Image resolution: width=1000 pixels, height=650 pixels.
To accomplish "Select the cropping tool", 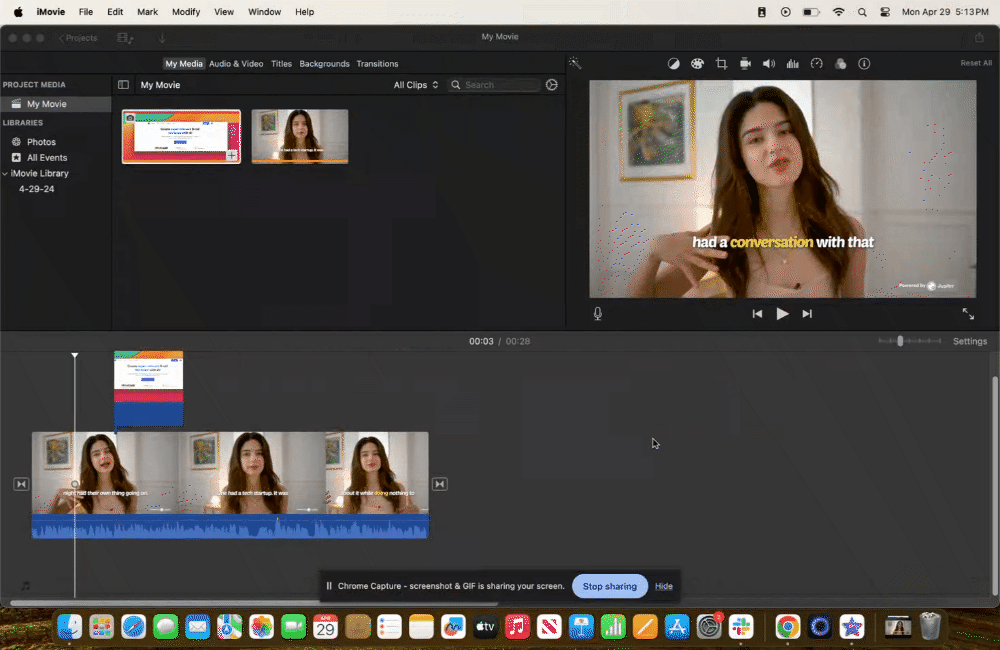I will tap(721, 64).
